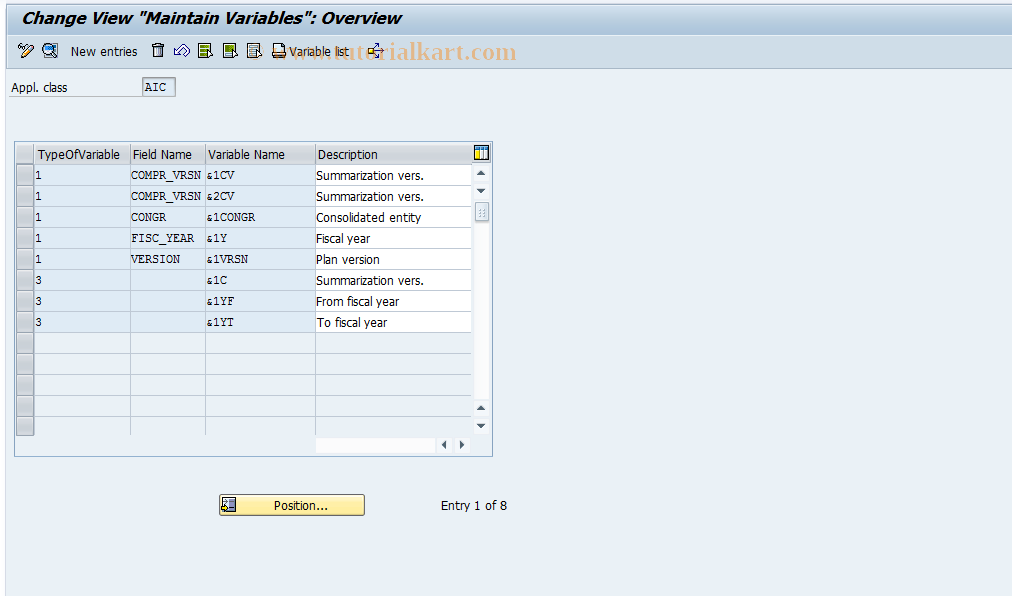Click Variable Name cell '&1Y'
Image resolution: width=1012 pixels, height=596 pixels.
tap(260, 238)
